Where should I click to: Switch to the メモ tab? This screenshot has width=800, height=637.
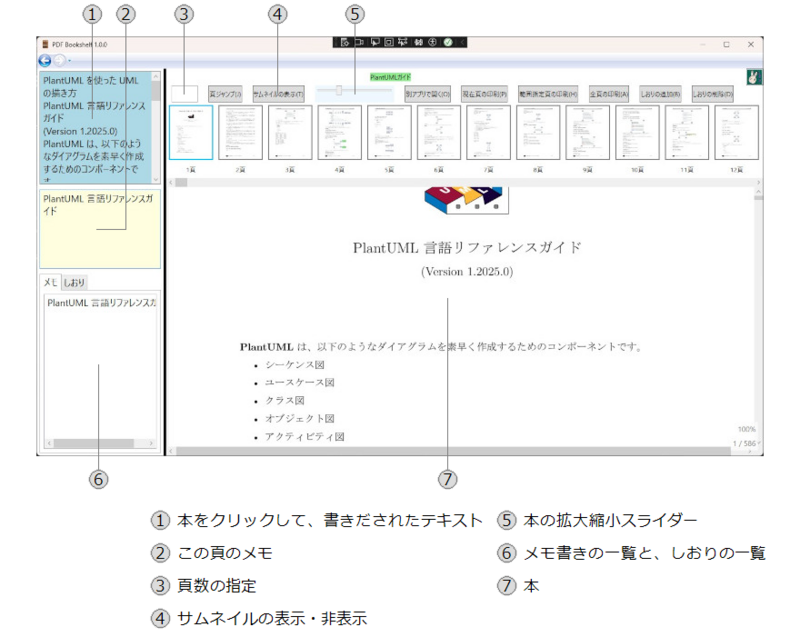pyautogui.click(x=50, y=282)
